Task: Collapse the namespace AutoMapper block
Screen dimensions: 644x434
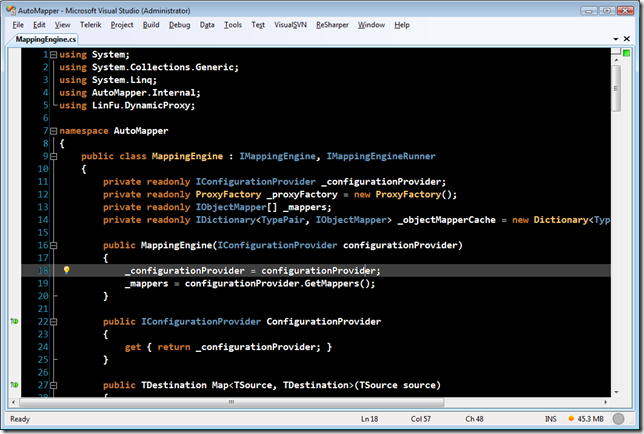Action: click(53, 131)
